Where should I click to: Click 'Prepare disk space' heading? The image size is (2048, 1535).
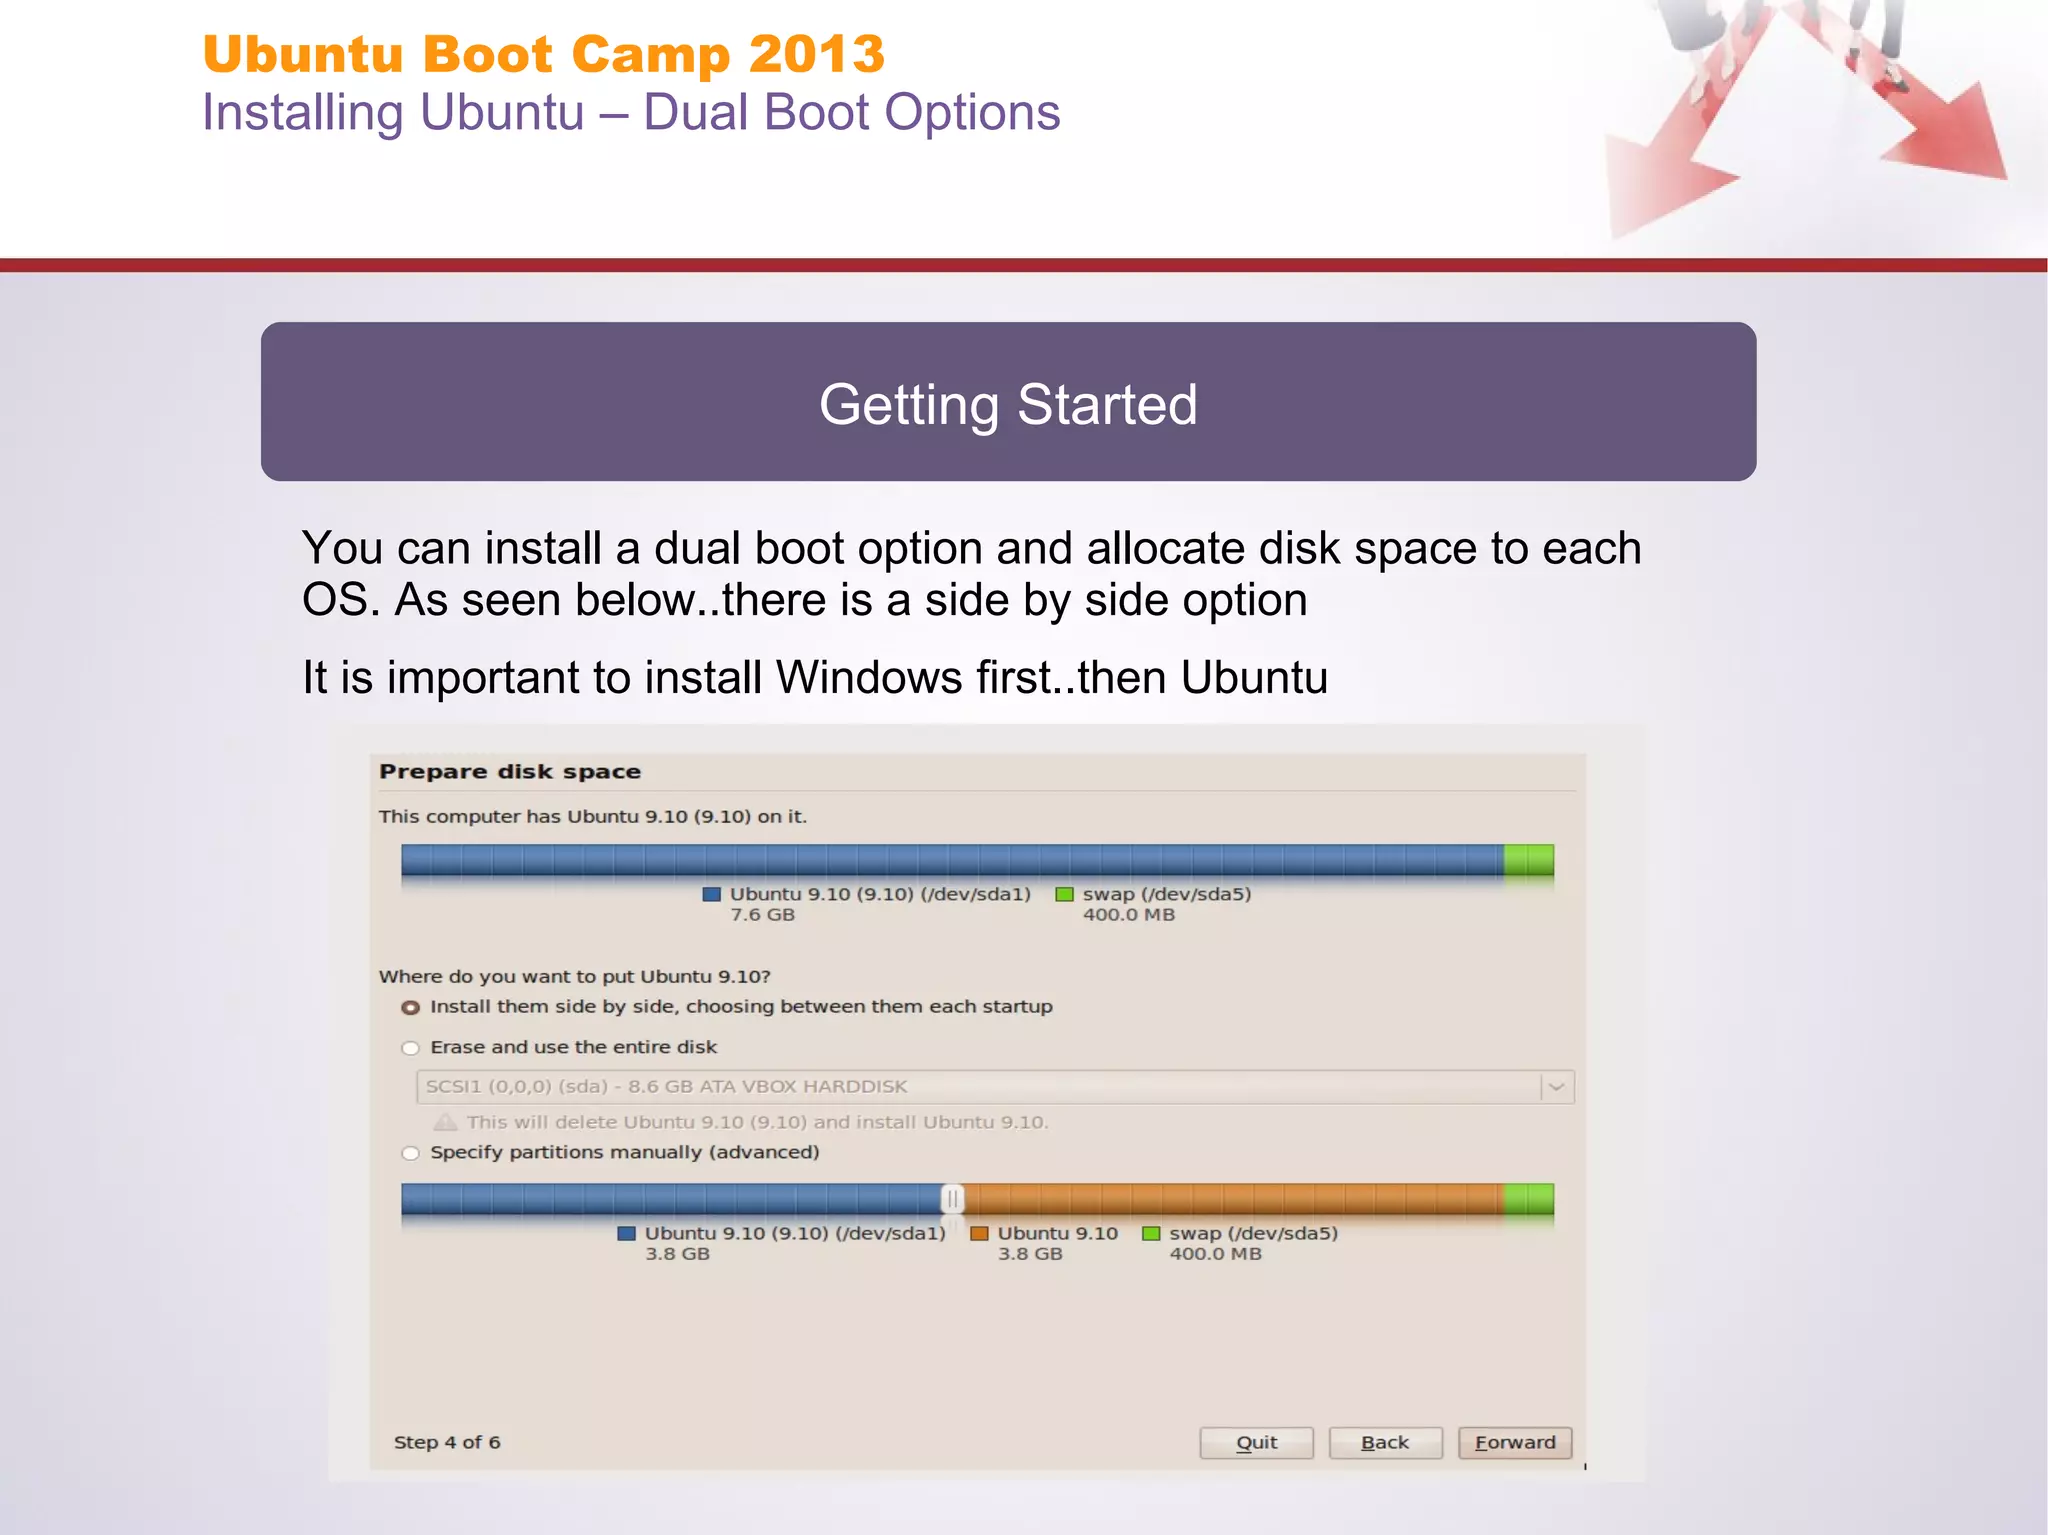510,771
